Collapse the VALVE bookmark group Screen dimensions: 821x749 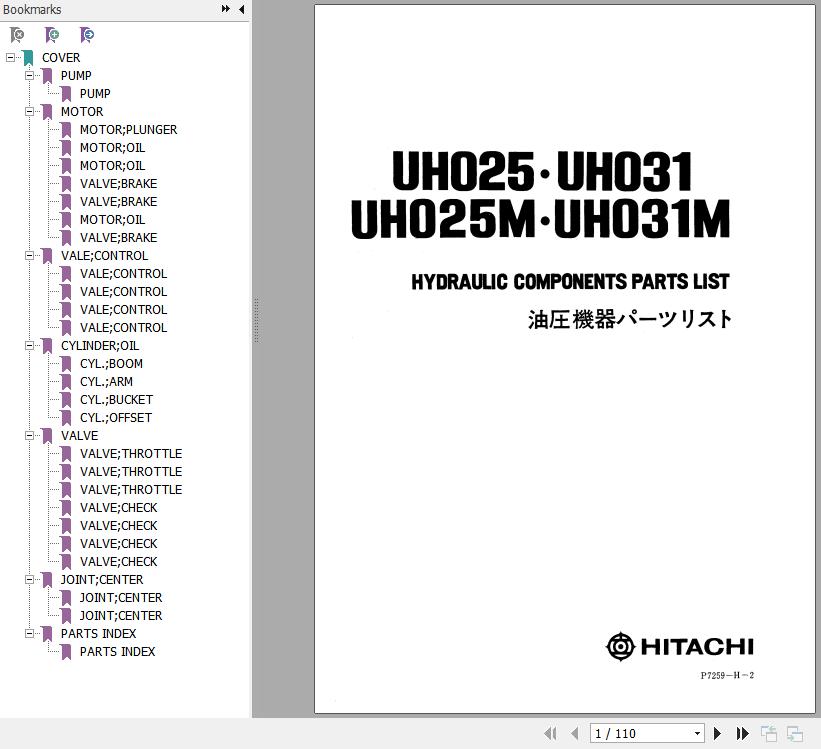pos(29,436)
